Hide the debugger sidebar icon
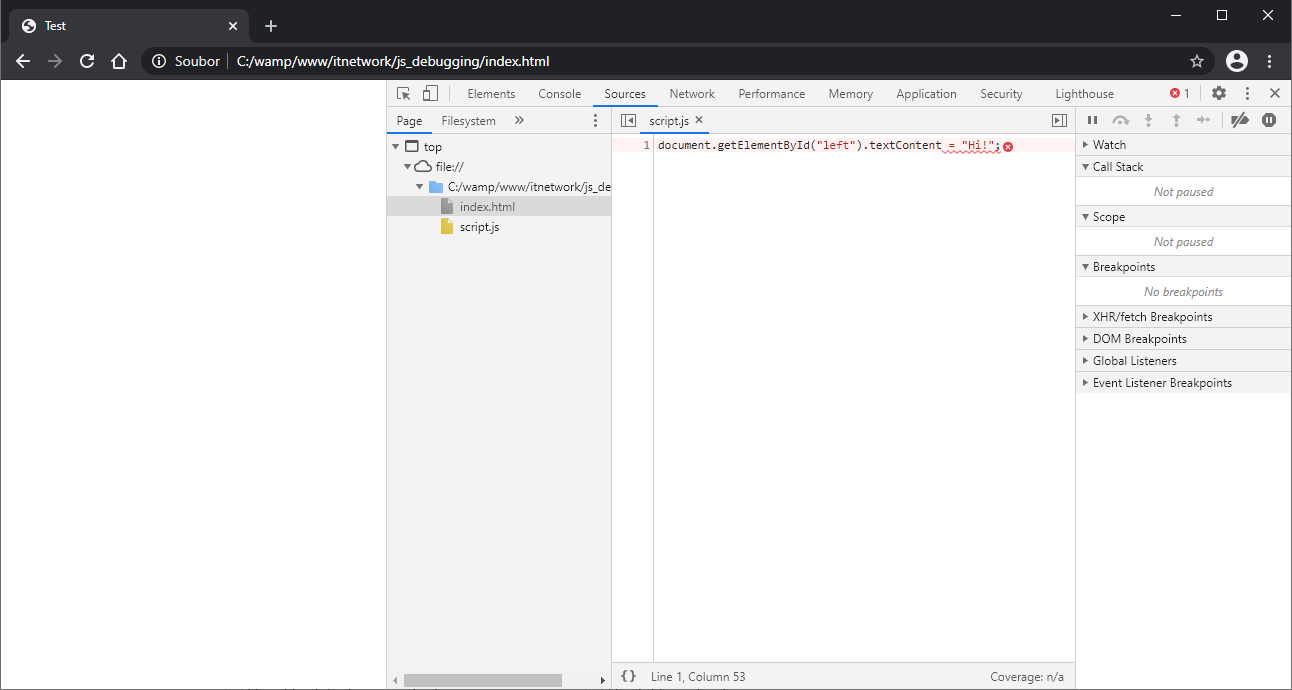1292x690 pixels. [x=1059, y=120]
